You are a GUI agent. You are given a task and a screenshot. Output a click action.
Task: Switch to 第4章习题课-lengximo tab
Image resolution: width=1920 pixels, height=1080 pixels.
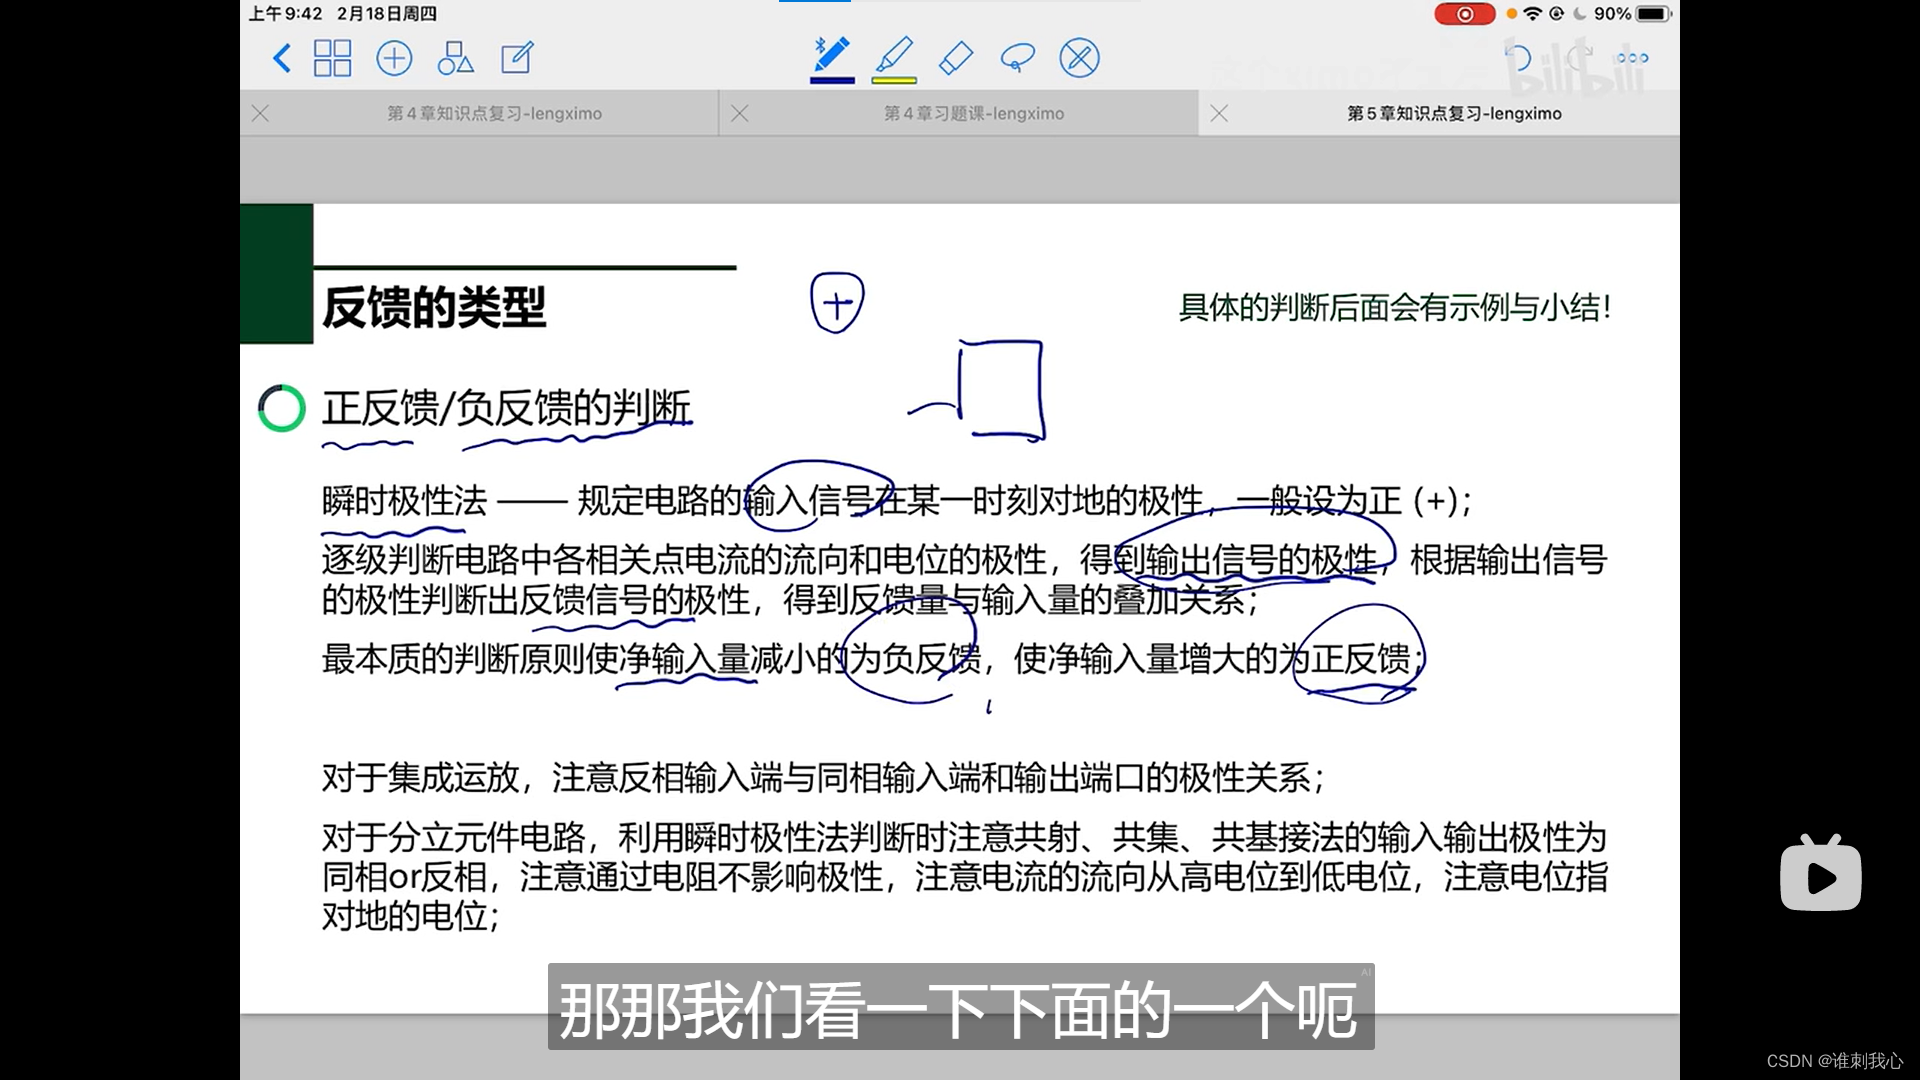pyautogui.click(x=973, y=114)
